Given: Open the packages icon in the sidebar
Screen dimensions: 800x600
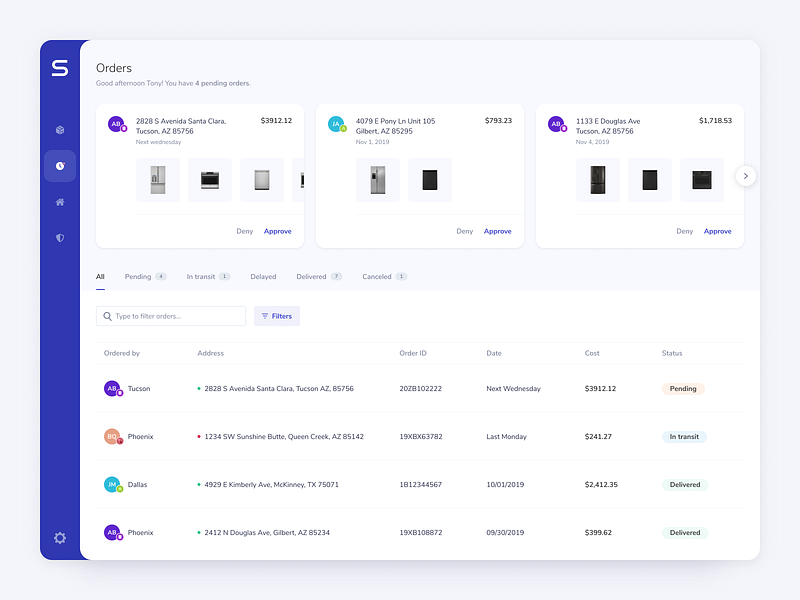Looking at the screenshot, I should (60, 129).
